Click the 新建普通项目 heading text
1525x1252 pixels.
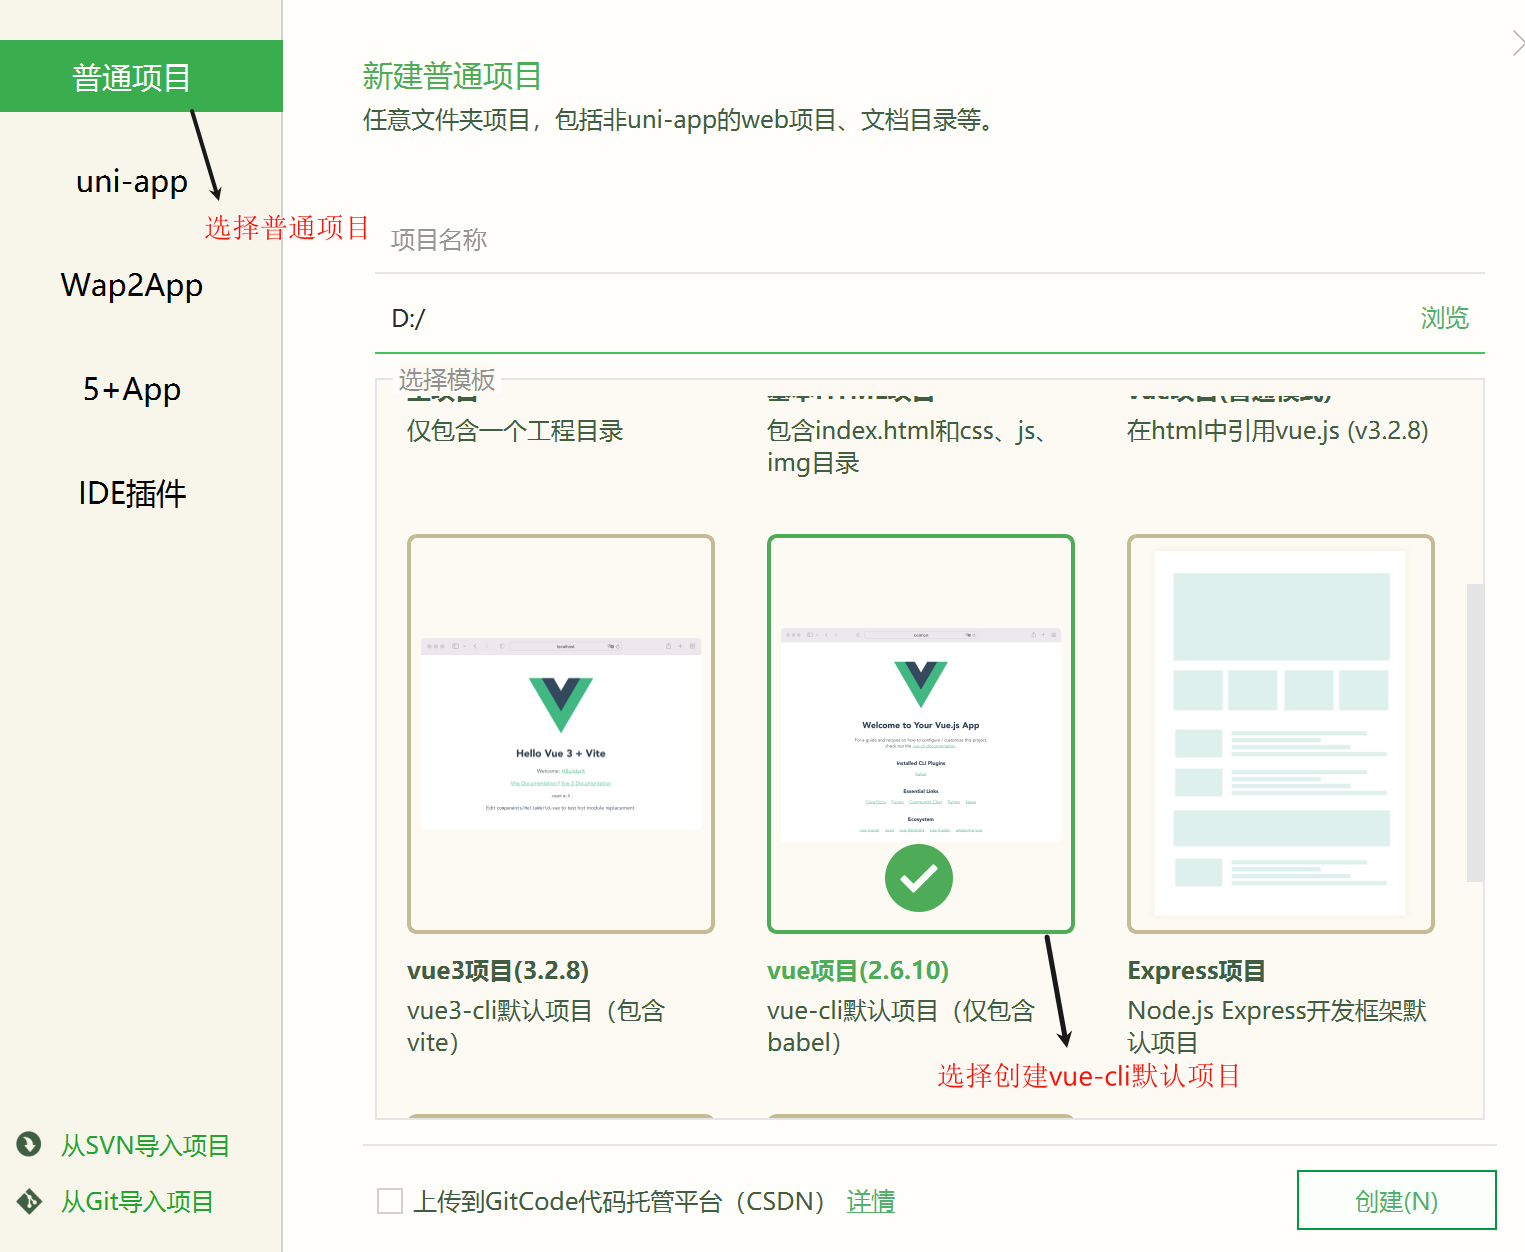coord(452,76)
